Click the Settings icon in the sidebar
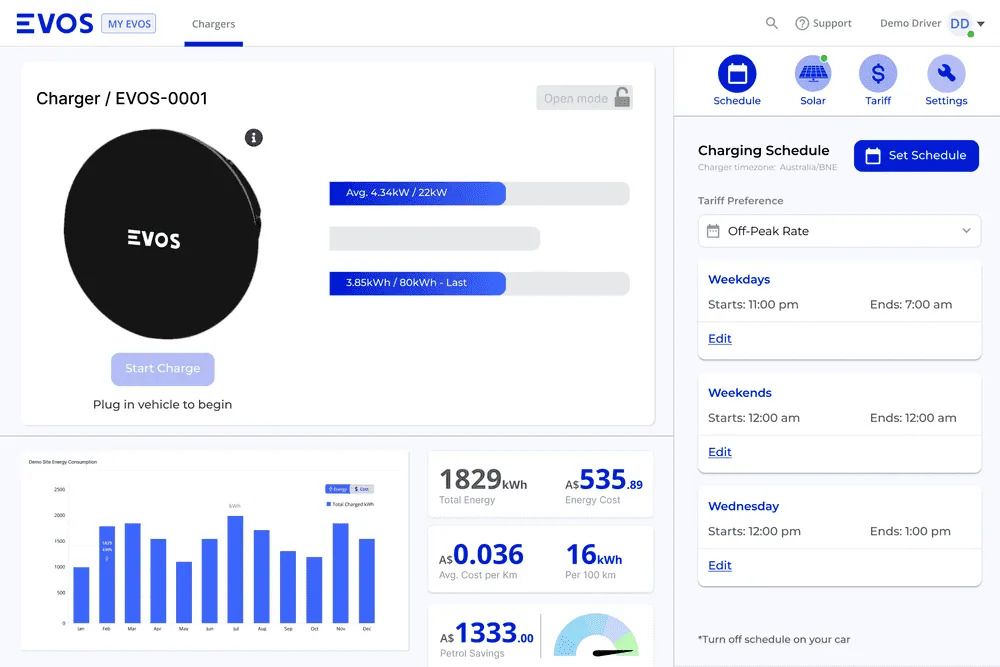The image size is (1000, 667). [944, 73]
